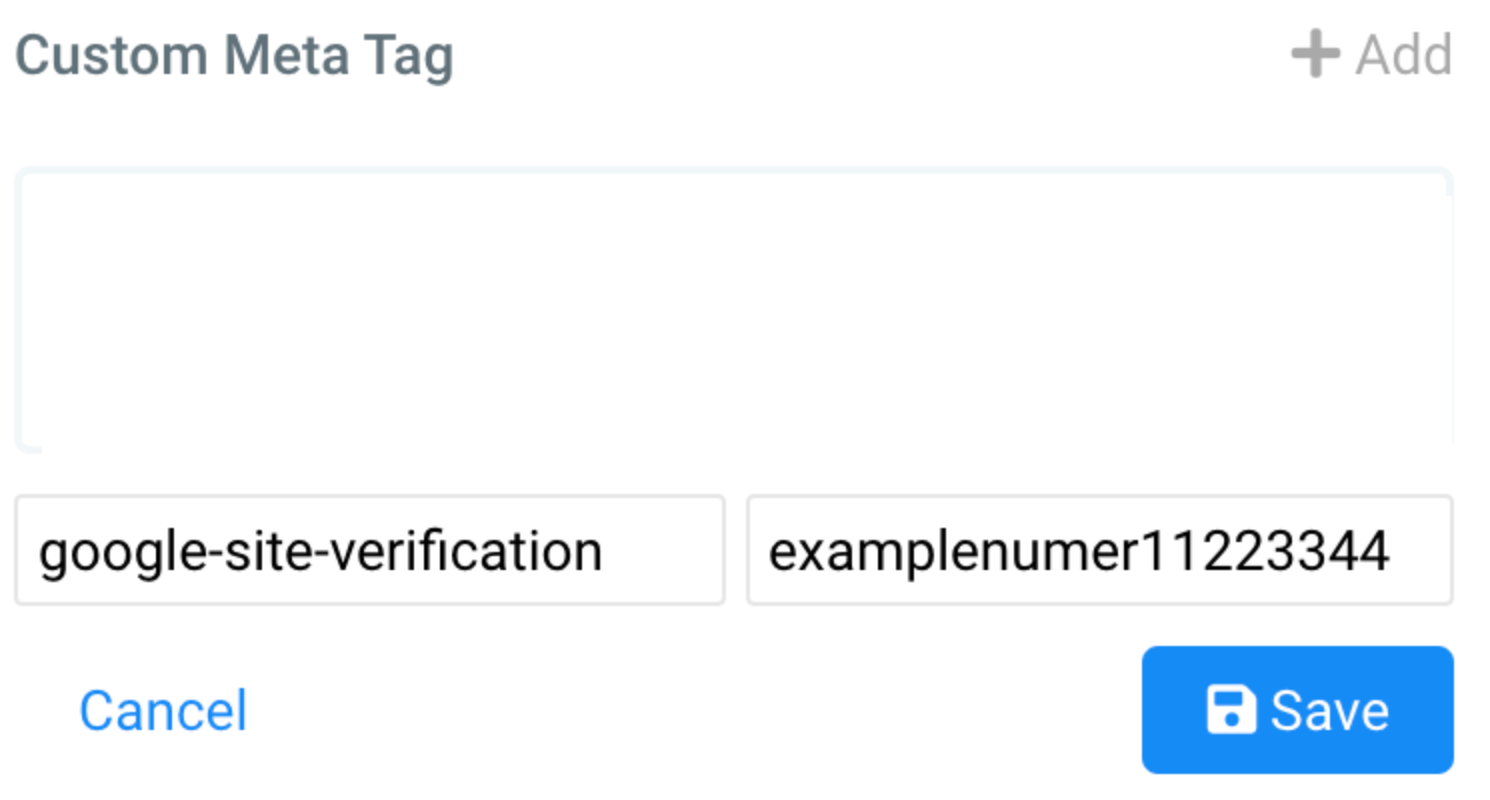
Task: Add a new custom meta tag
Action: [x=1372, y=54]
